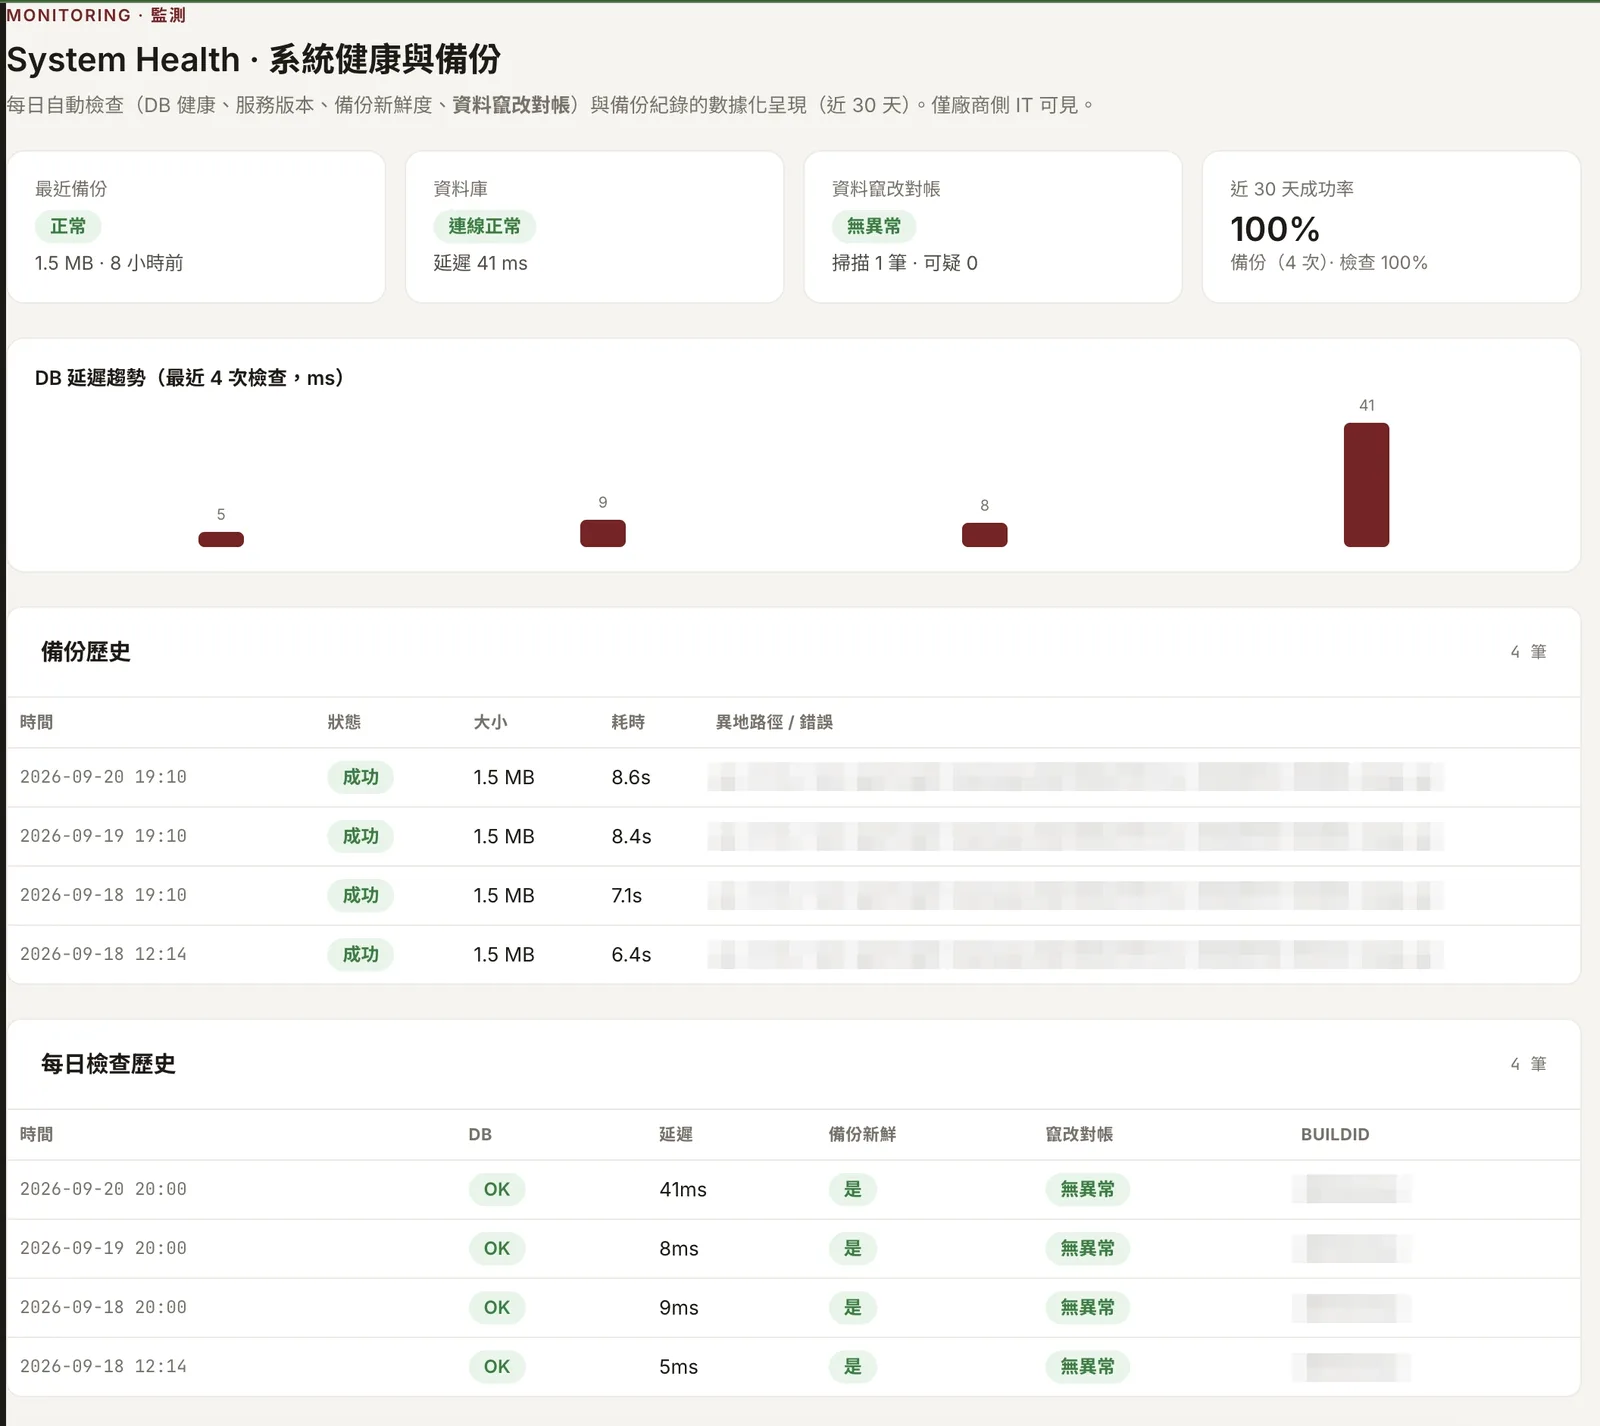Click the 8.4s duration cell
1600x1426 pixels.
pos(631,836)
